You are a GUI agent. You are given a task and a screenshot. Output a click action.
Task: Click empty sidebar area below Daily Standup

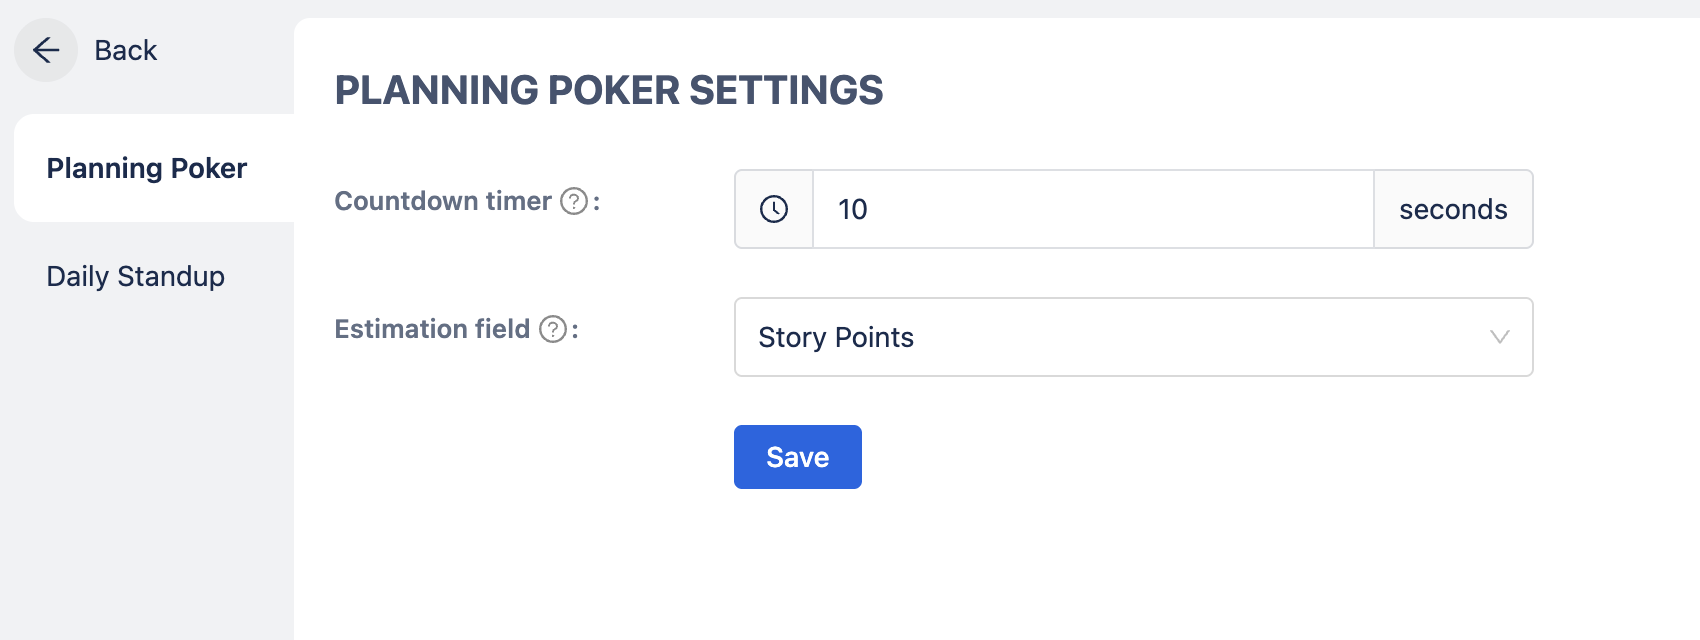(x=147, y=460)
